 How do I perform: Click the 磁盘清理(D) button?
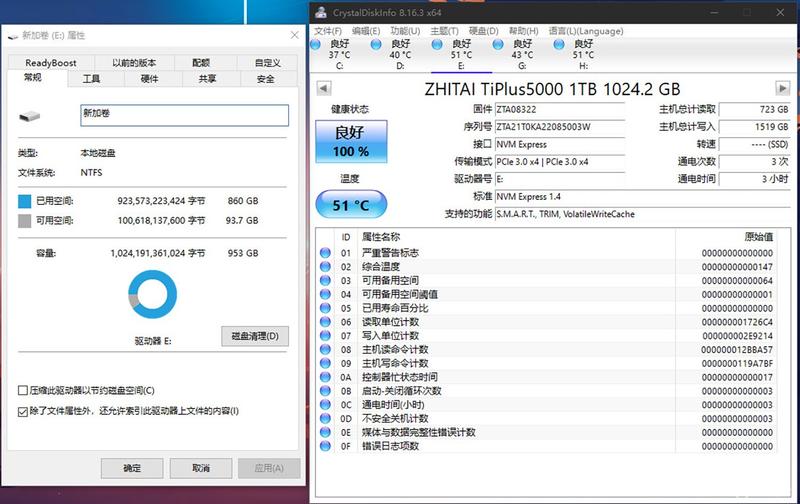point(255,336)
